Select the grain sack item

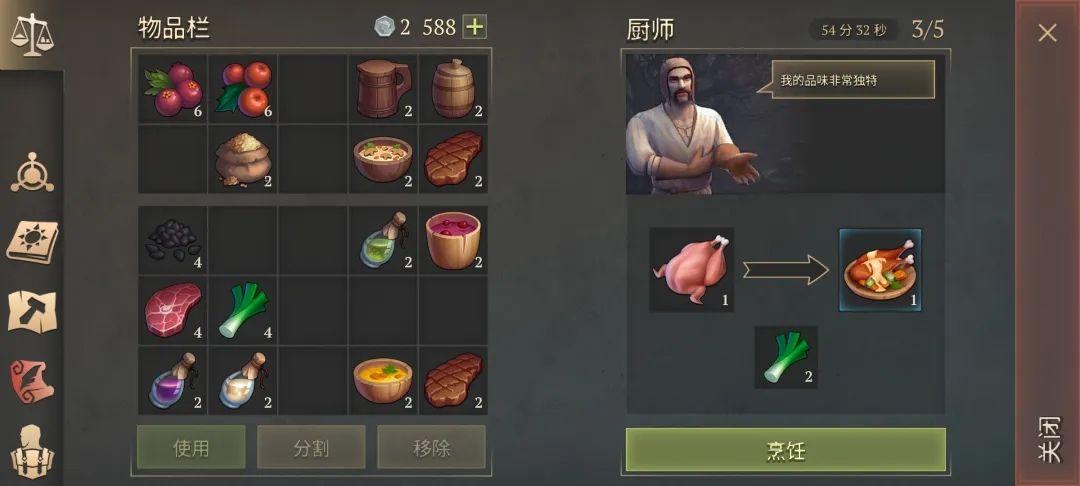tap(242, 159)
